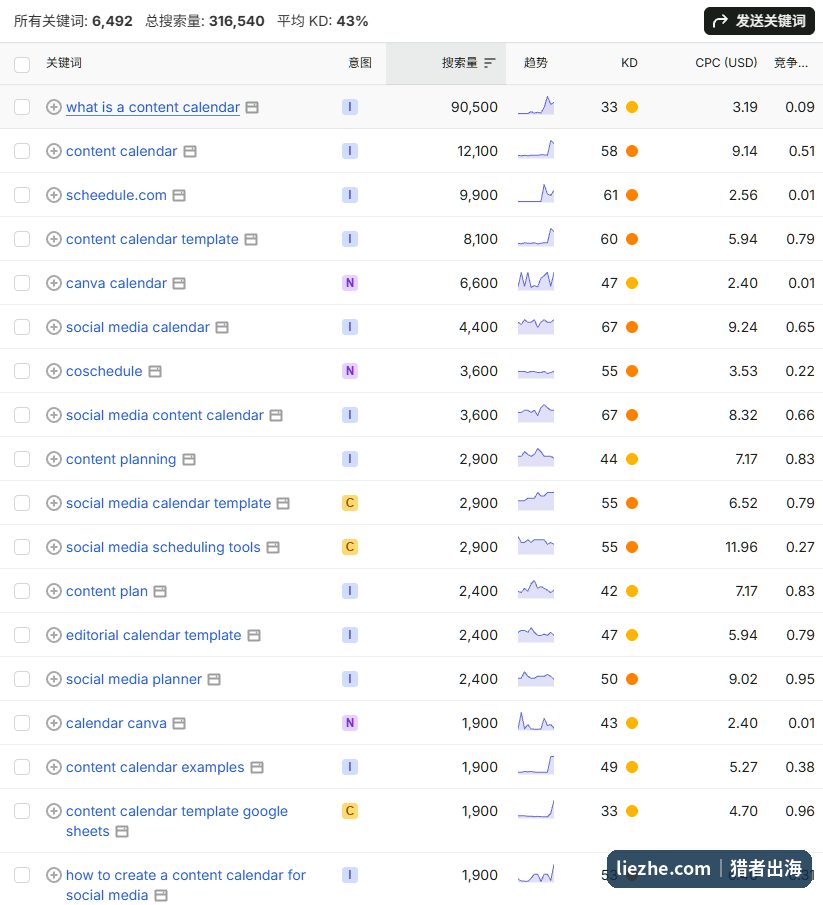Open SERP icon for 'social media calendar'
Screen dimensions: 823x905
click(222, 327)
